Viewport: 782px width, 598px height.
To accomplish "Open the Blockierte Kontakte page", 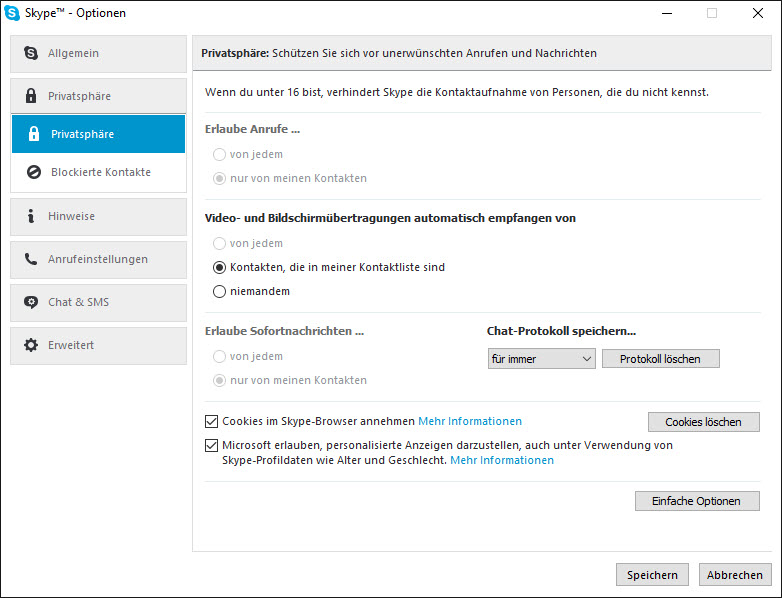I will click(x=98, y=172).
